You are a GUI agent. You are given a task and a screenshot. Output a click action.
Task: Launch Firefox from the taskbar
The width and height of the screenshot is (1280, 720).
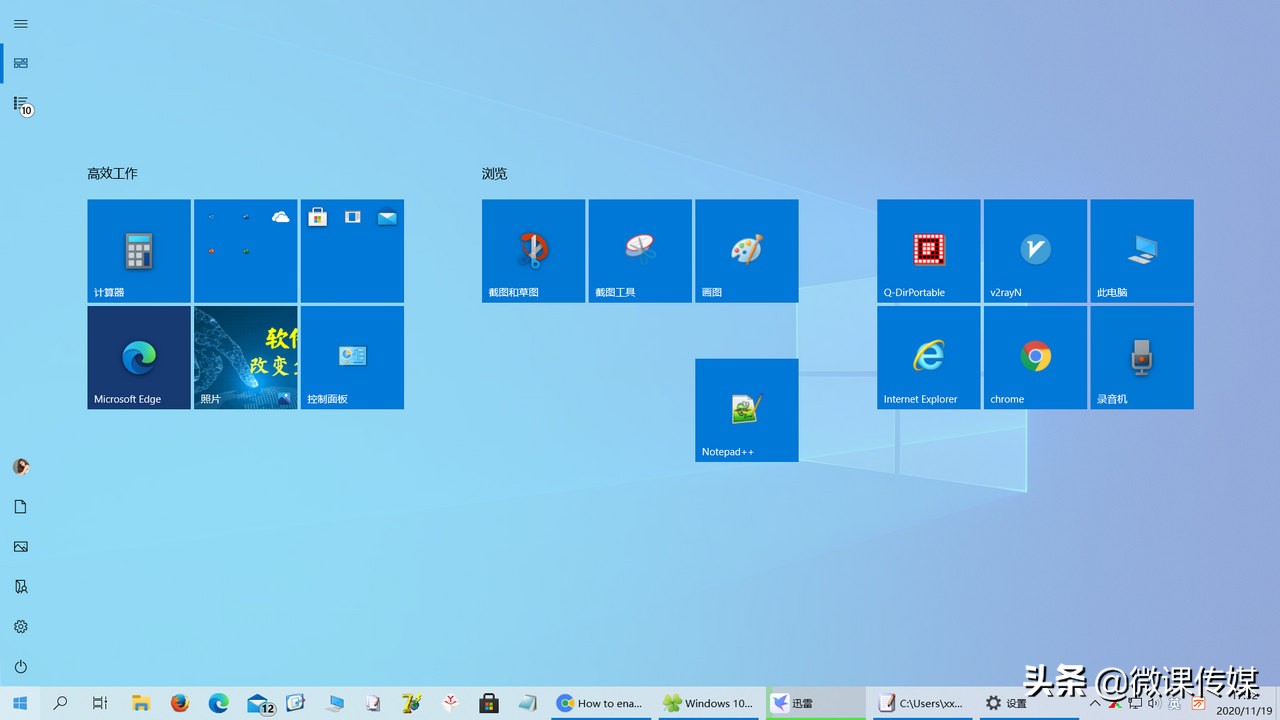click(x=180, y=703)
